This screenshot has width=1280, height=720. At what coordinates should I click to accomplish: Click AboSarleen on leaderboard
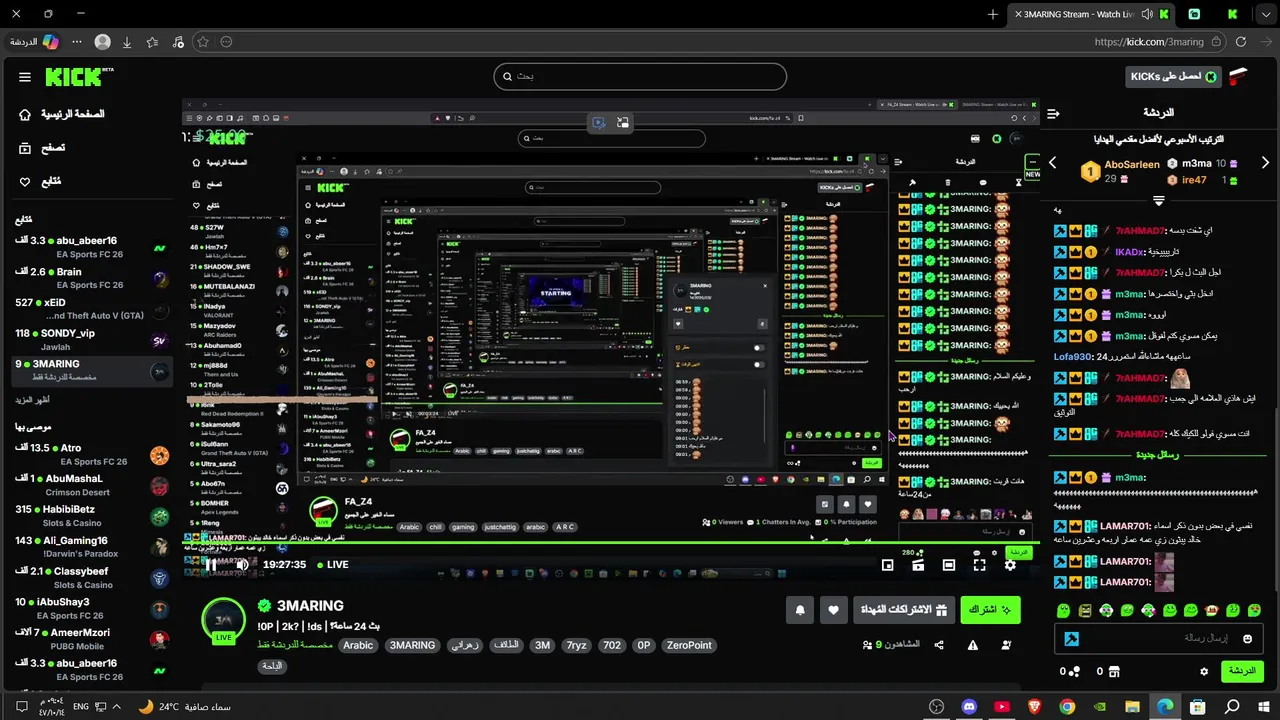(x=1132, y=165)
